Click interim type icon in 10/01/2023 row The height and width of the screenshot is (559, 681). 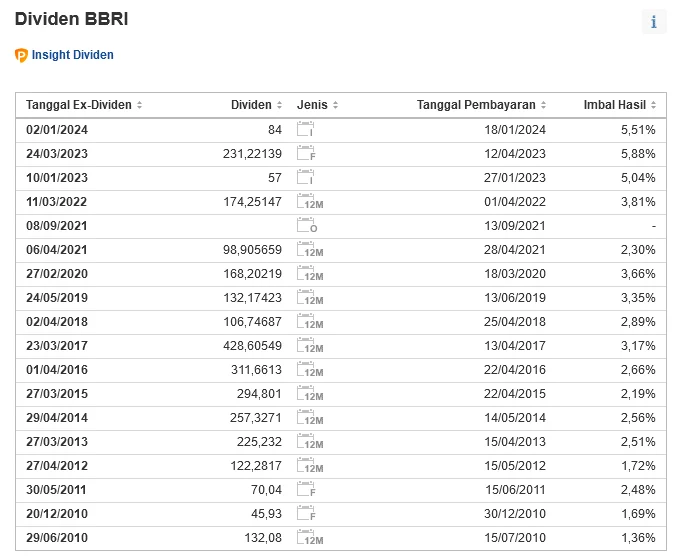pos(306,177)
